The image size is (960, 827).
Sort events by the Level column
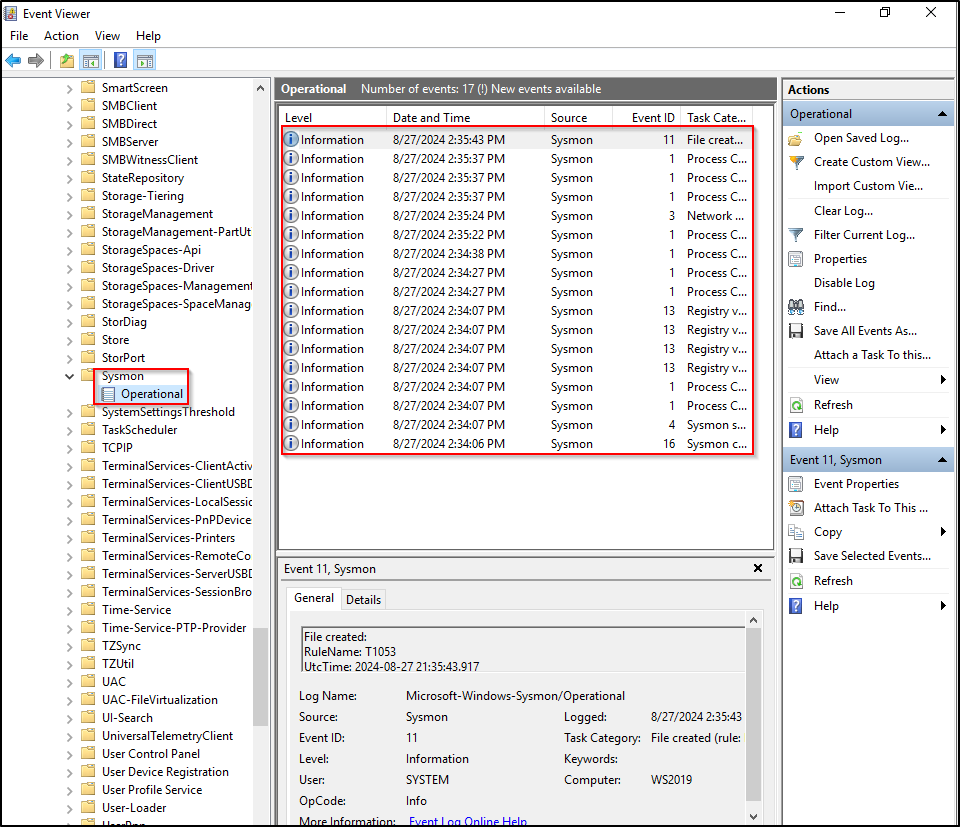pos(334,118)
